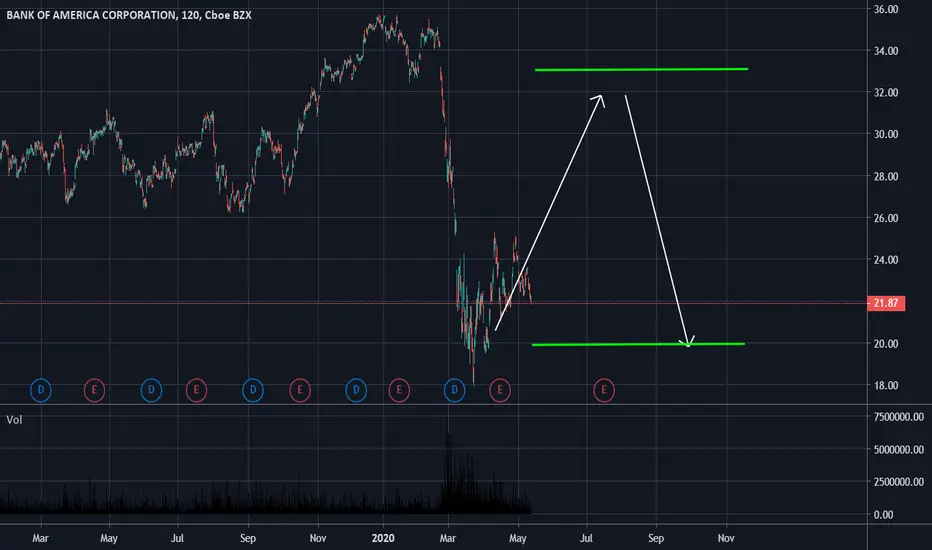This screenshot has height=550, width=932.
Task: Click the 2020 label on the time axis
Action: click(383, 538)
